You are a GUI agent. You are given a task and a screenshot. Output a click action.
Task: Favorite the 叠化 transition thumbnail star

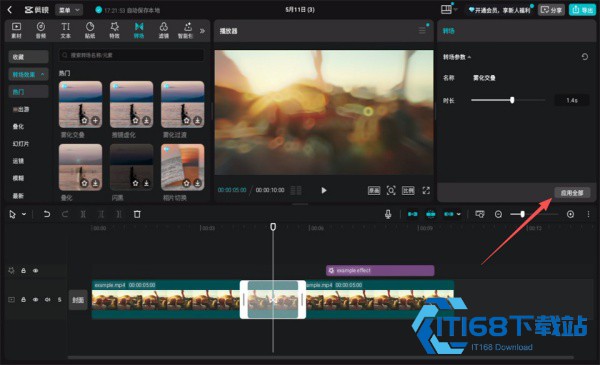click(84, 183)
